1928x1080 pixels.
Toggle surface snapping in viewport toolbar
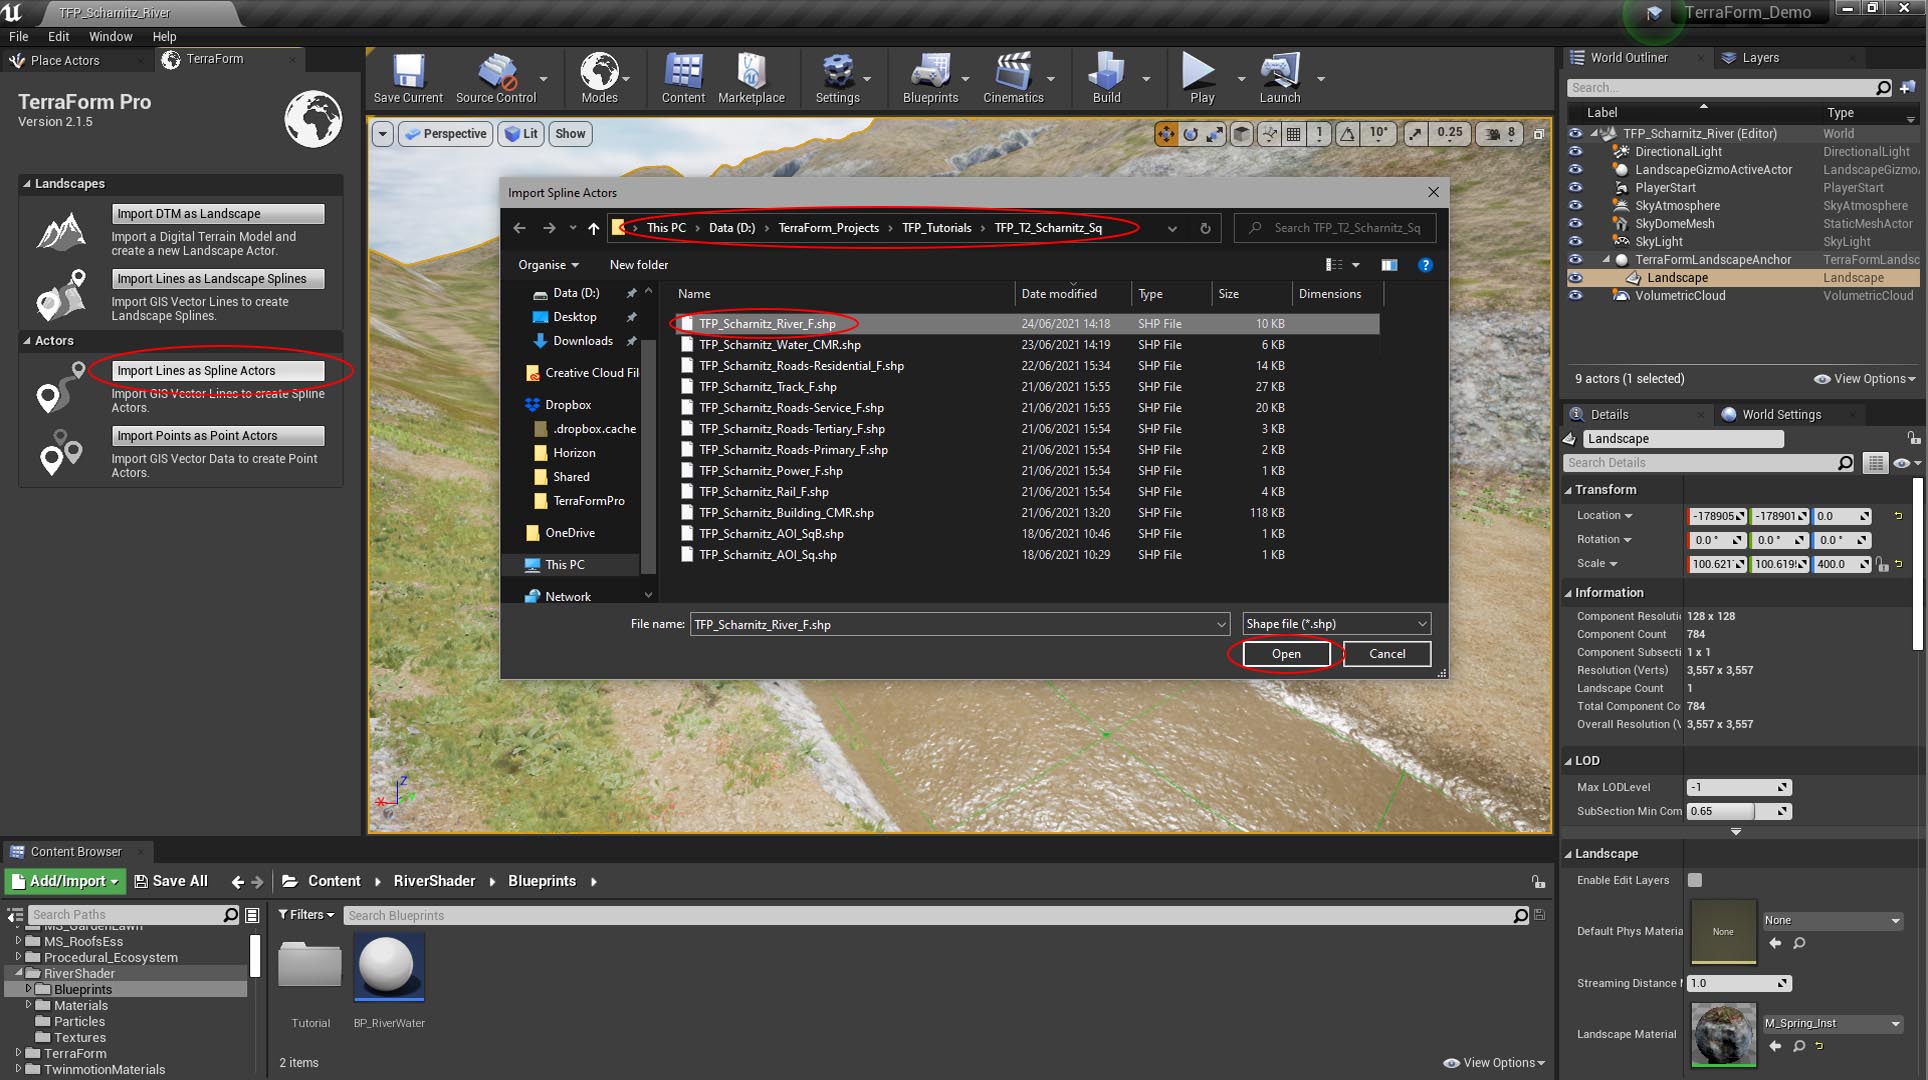[1269, 133]
